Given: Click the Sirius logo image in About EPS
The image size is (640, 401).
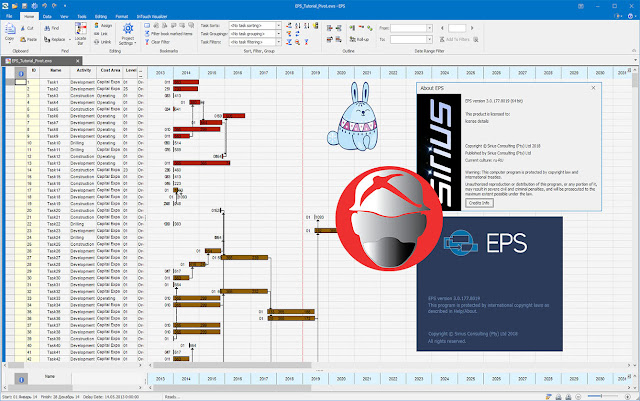Looking at the screenshot, I should tap(439, 152).
